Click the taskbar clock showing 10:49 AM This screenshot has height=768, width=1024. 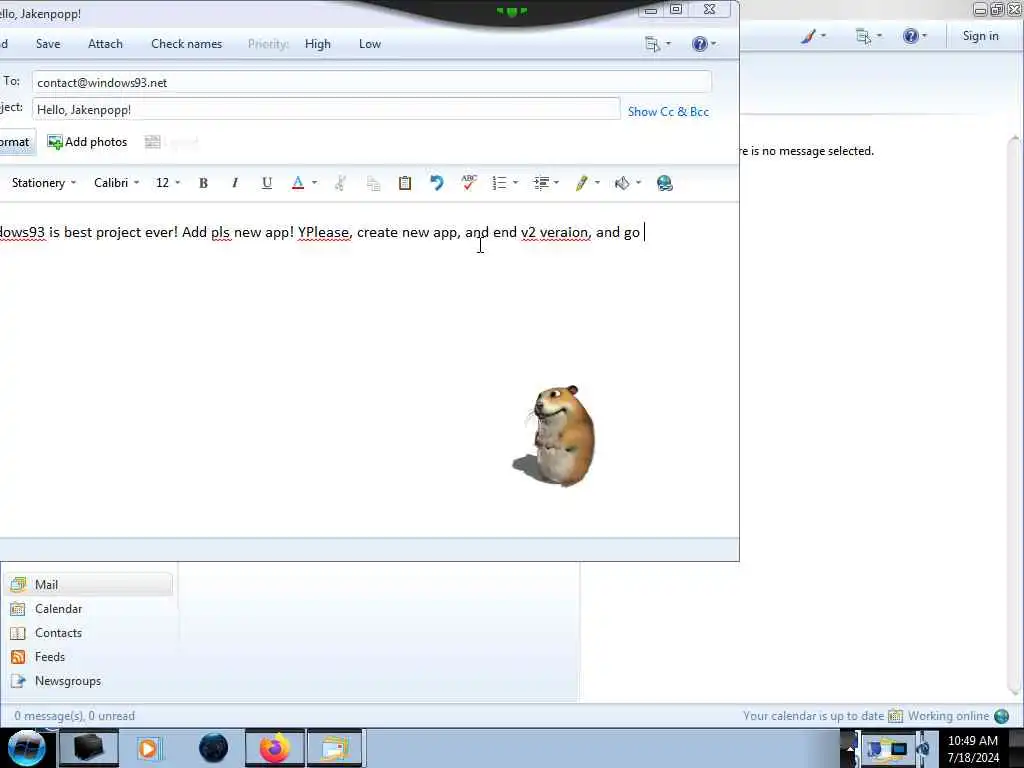972,741
